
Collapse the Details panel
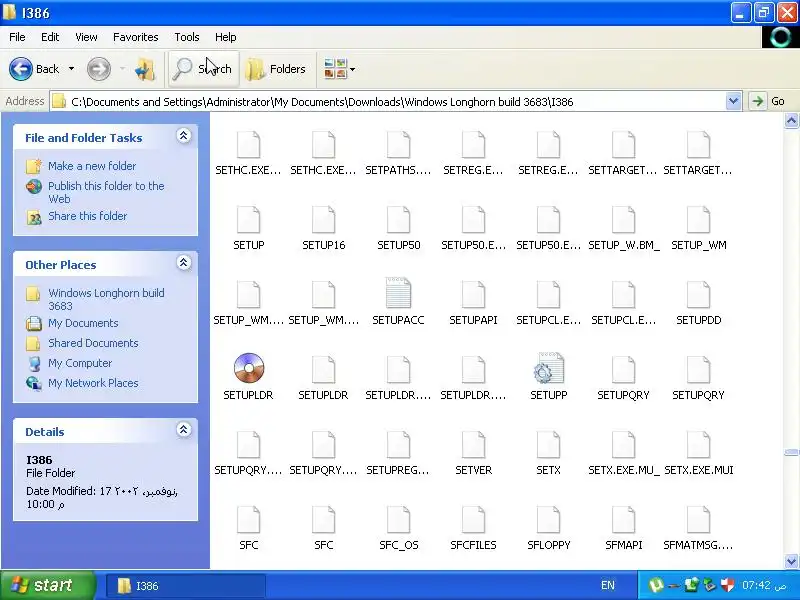click(184, 430)
